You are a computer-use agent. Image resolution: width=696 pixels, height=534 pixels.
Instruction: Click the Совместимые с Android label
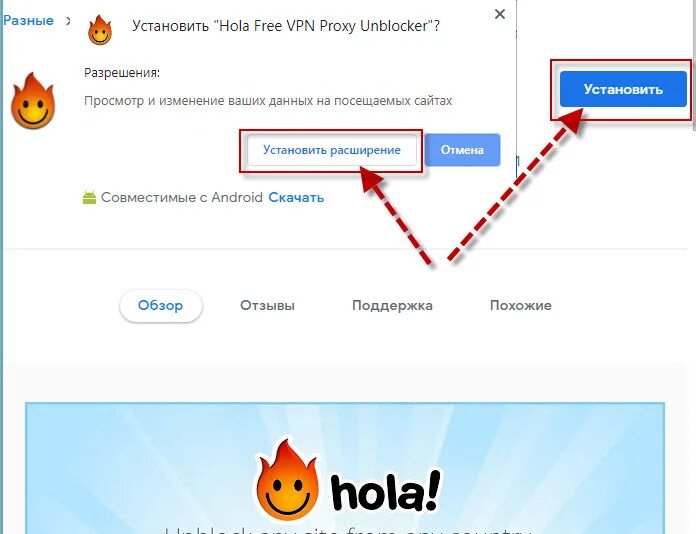182,198
